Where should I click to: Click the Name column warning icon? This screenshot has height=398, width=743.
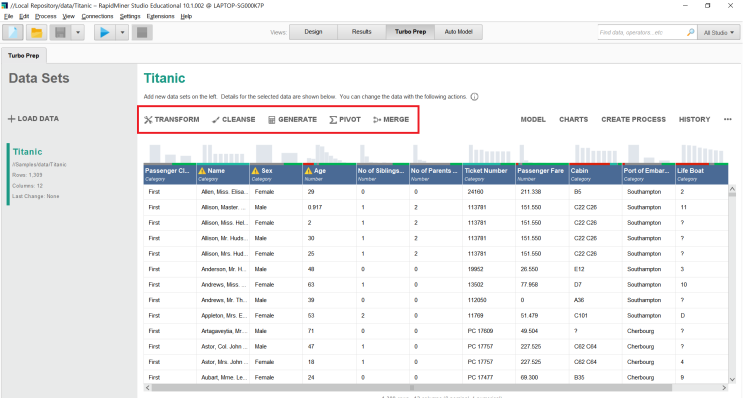(202, 171)
